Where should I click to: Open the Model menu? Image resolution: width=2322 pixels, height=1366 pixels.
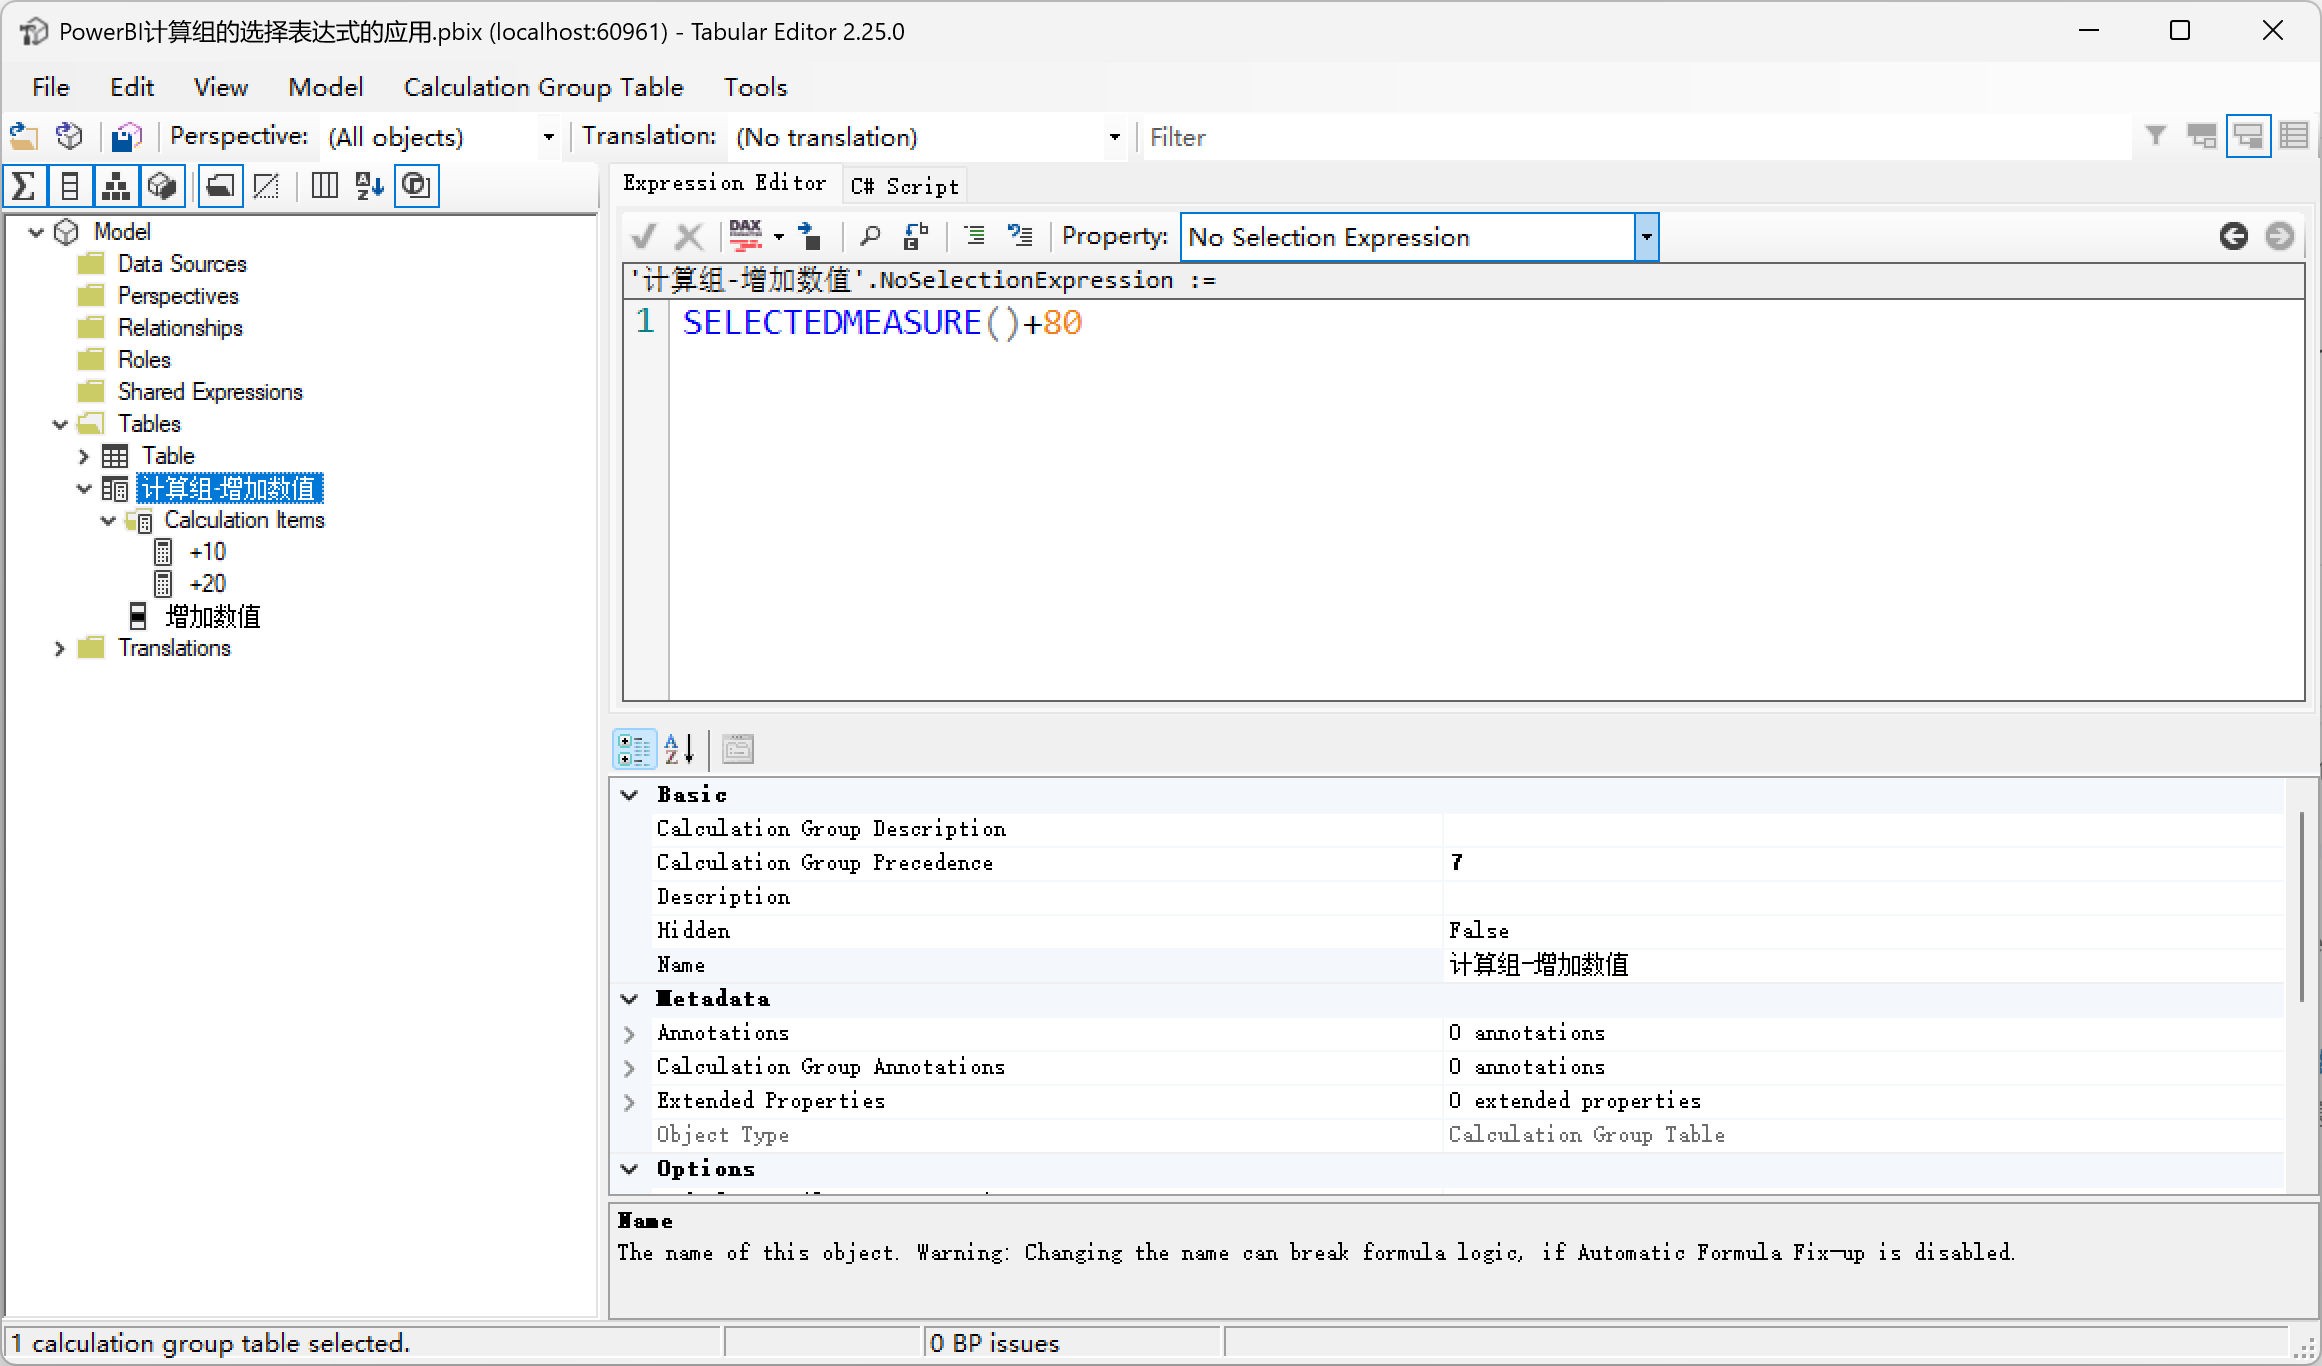[x=326, y=87]
